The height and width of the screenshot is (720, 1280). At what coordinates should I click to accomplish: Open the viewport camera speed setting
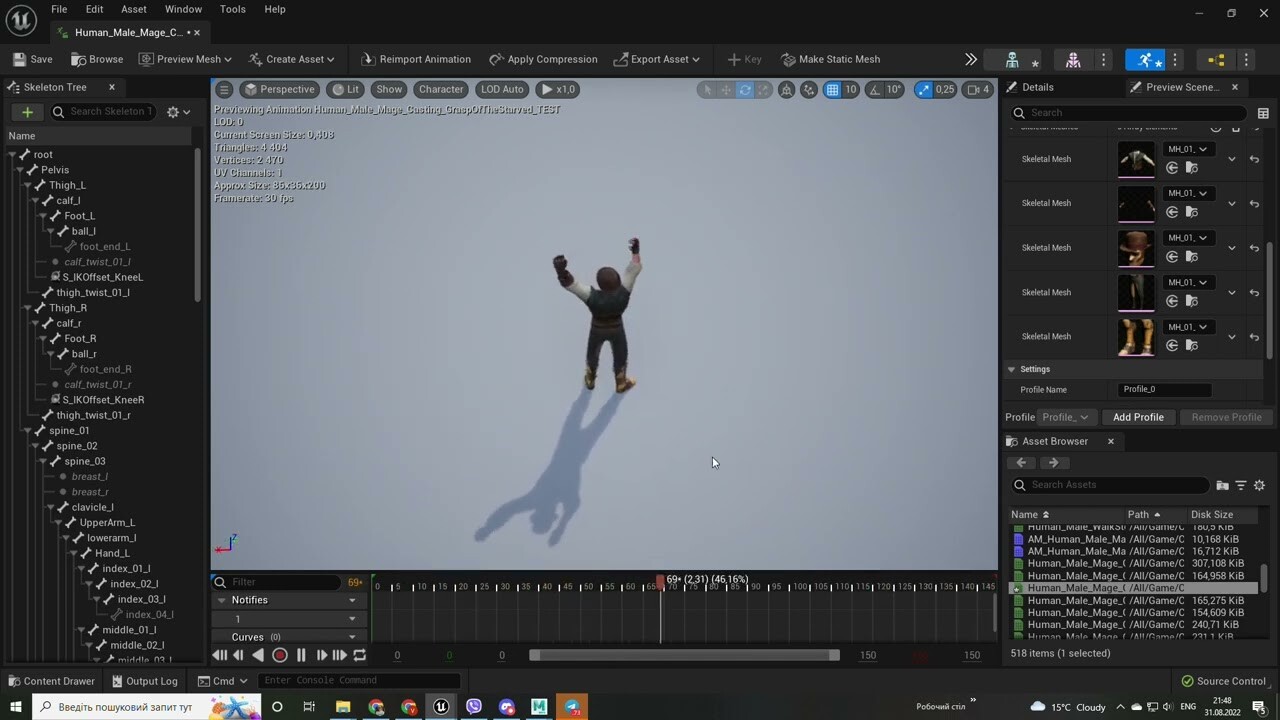click(978, 90)
